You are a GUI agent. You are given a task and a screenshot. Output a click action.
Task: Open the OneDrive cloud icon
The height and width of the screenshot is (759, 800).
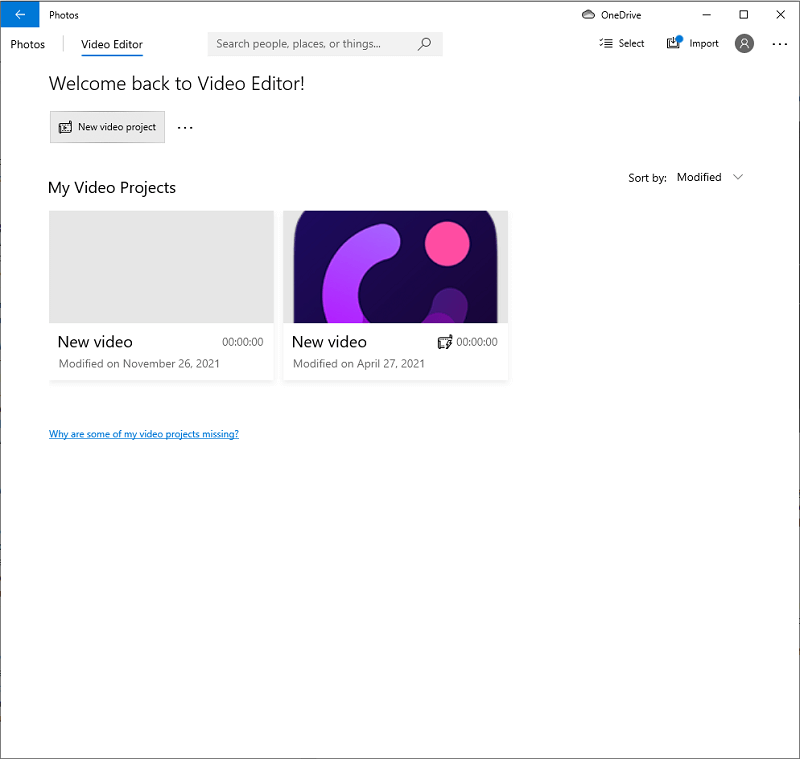588,15
